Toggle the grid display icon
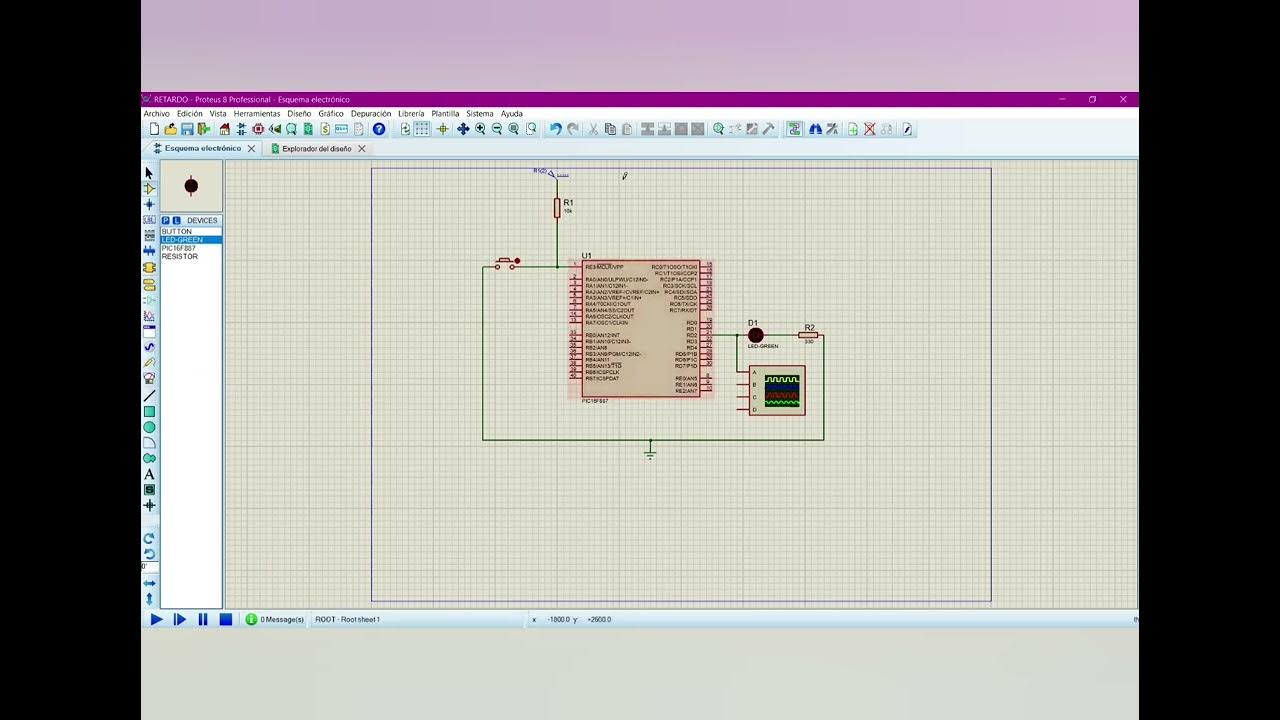 pyautogui.click(x=422, y=129)
